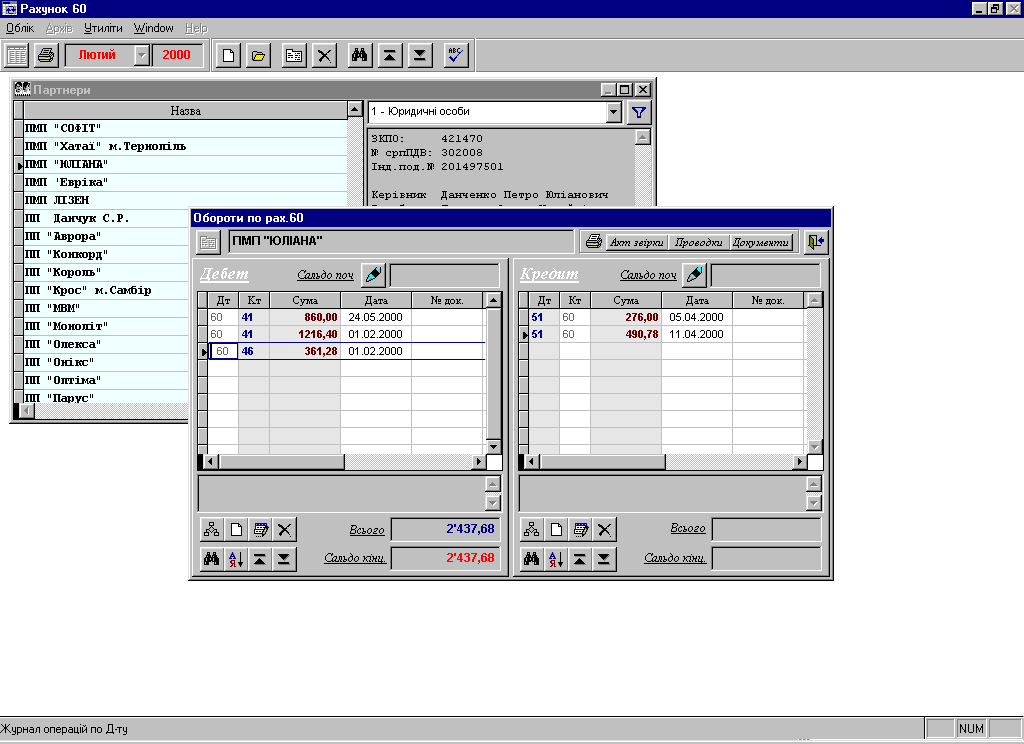
Task: Click the Проводки button
Action: [x=698, y=242]
